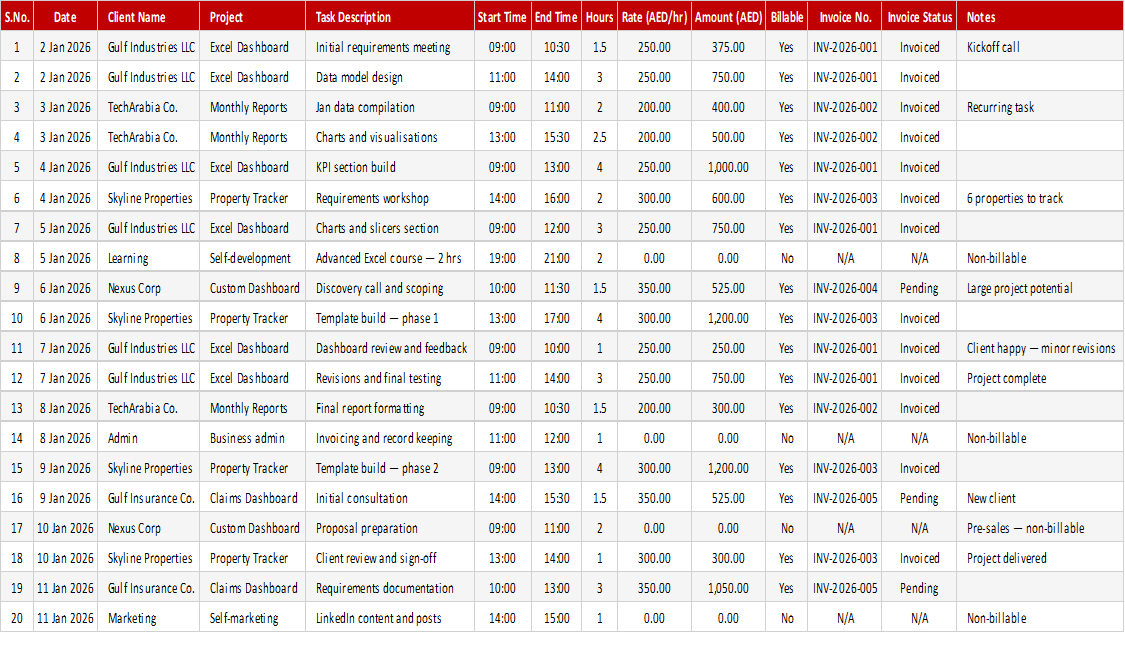
Task: Click the 'Template build — phase 1' cell
Action: [x=390, y=319]
